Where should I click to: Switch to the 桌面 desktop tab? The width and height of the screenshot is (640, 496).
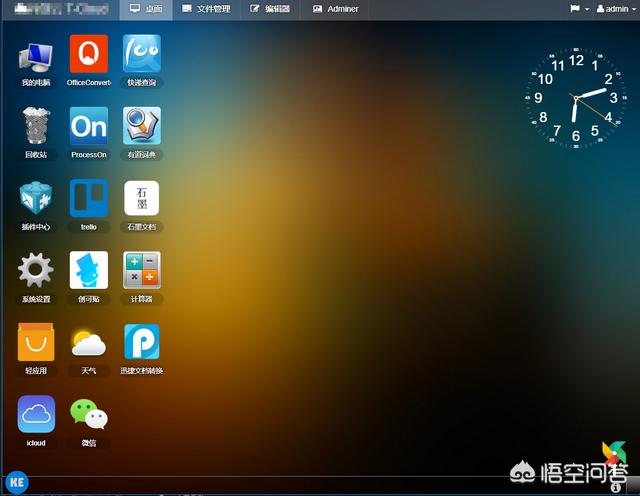pos(146,9)
